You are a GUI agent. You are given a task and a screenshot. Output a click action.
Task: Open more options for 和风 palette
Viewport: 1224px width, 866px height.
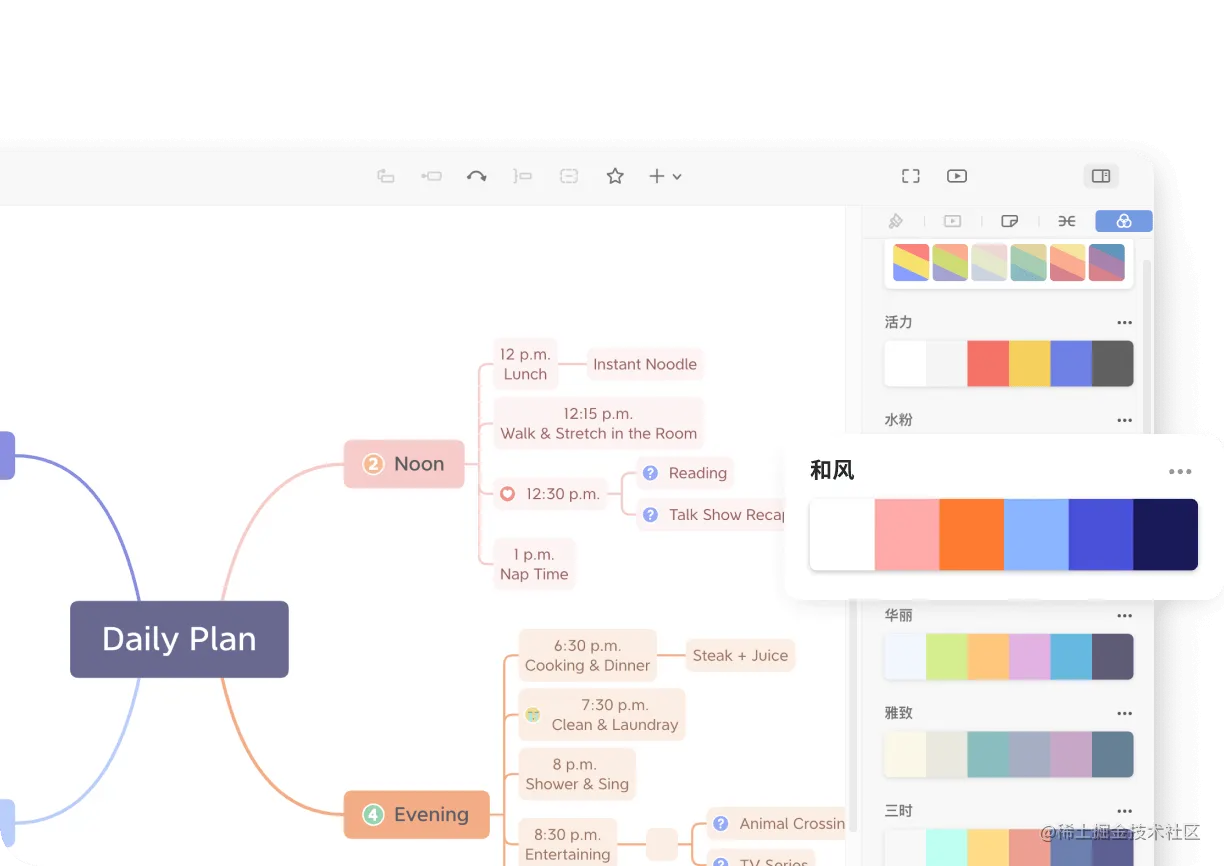pyautogui.click(x=1180, y=472)
